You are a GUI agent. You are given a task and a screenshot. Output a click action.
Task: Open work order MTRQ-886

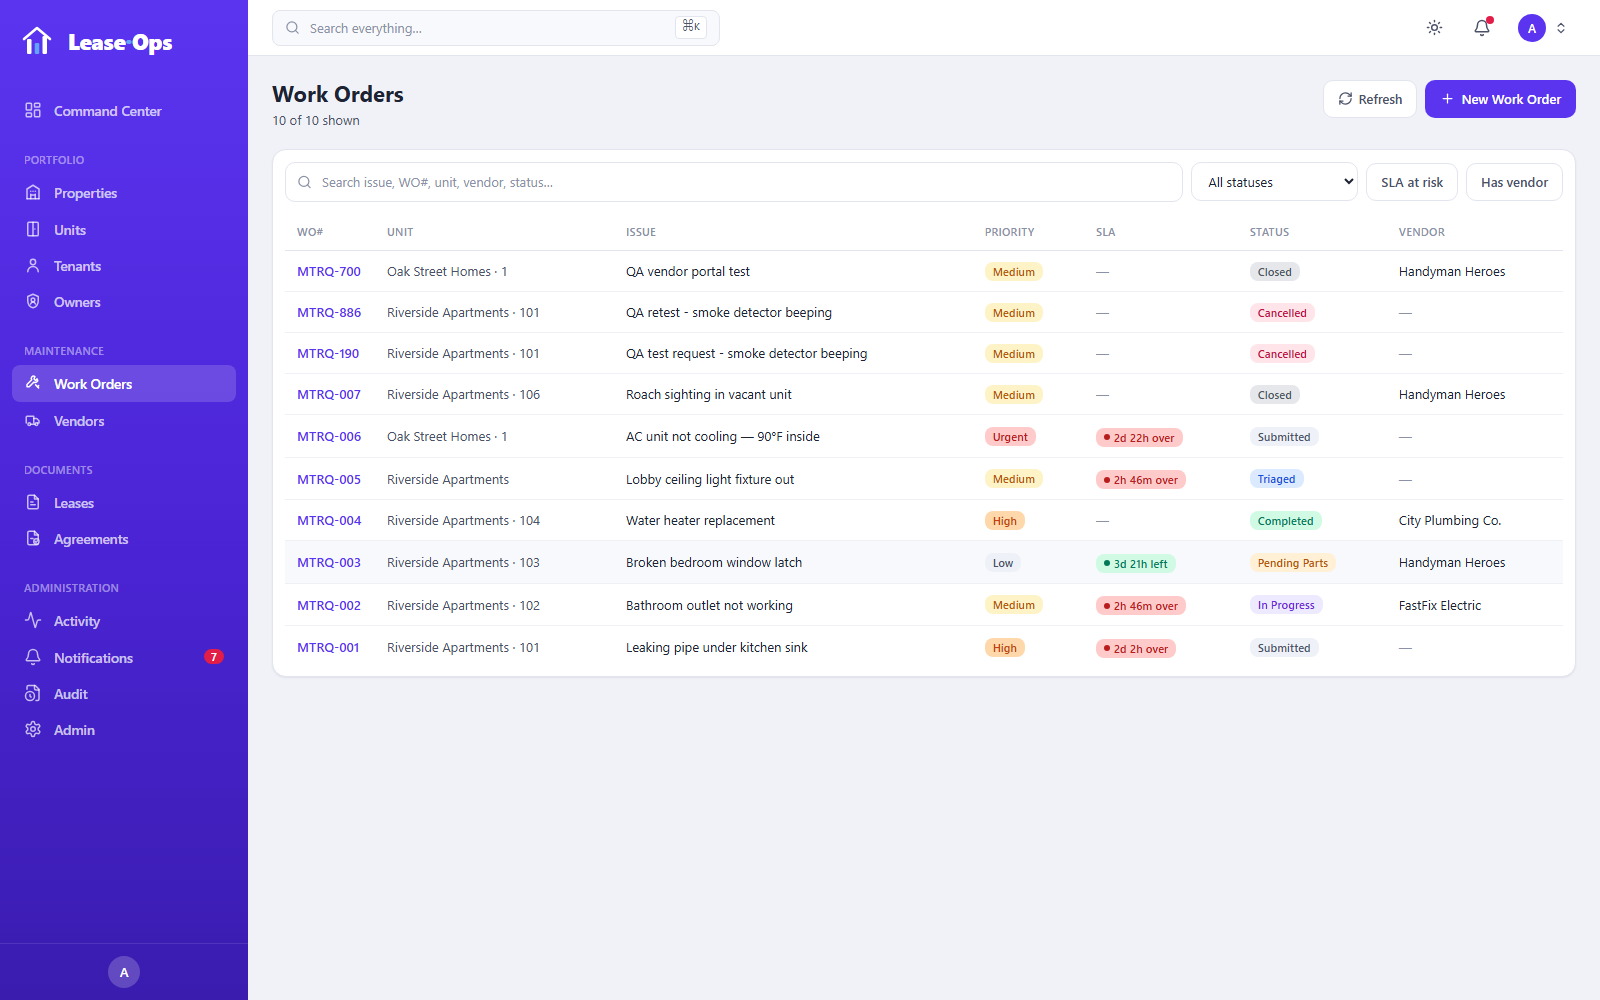coord(329,312)
